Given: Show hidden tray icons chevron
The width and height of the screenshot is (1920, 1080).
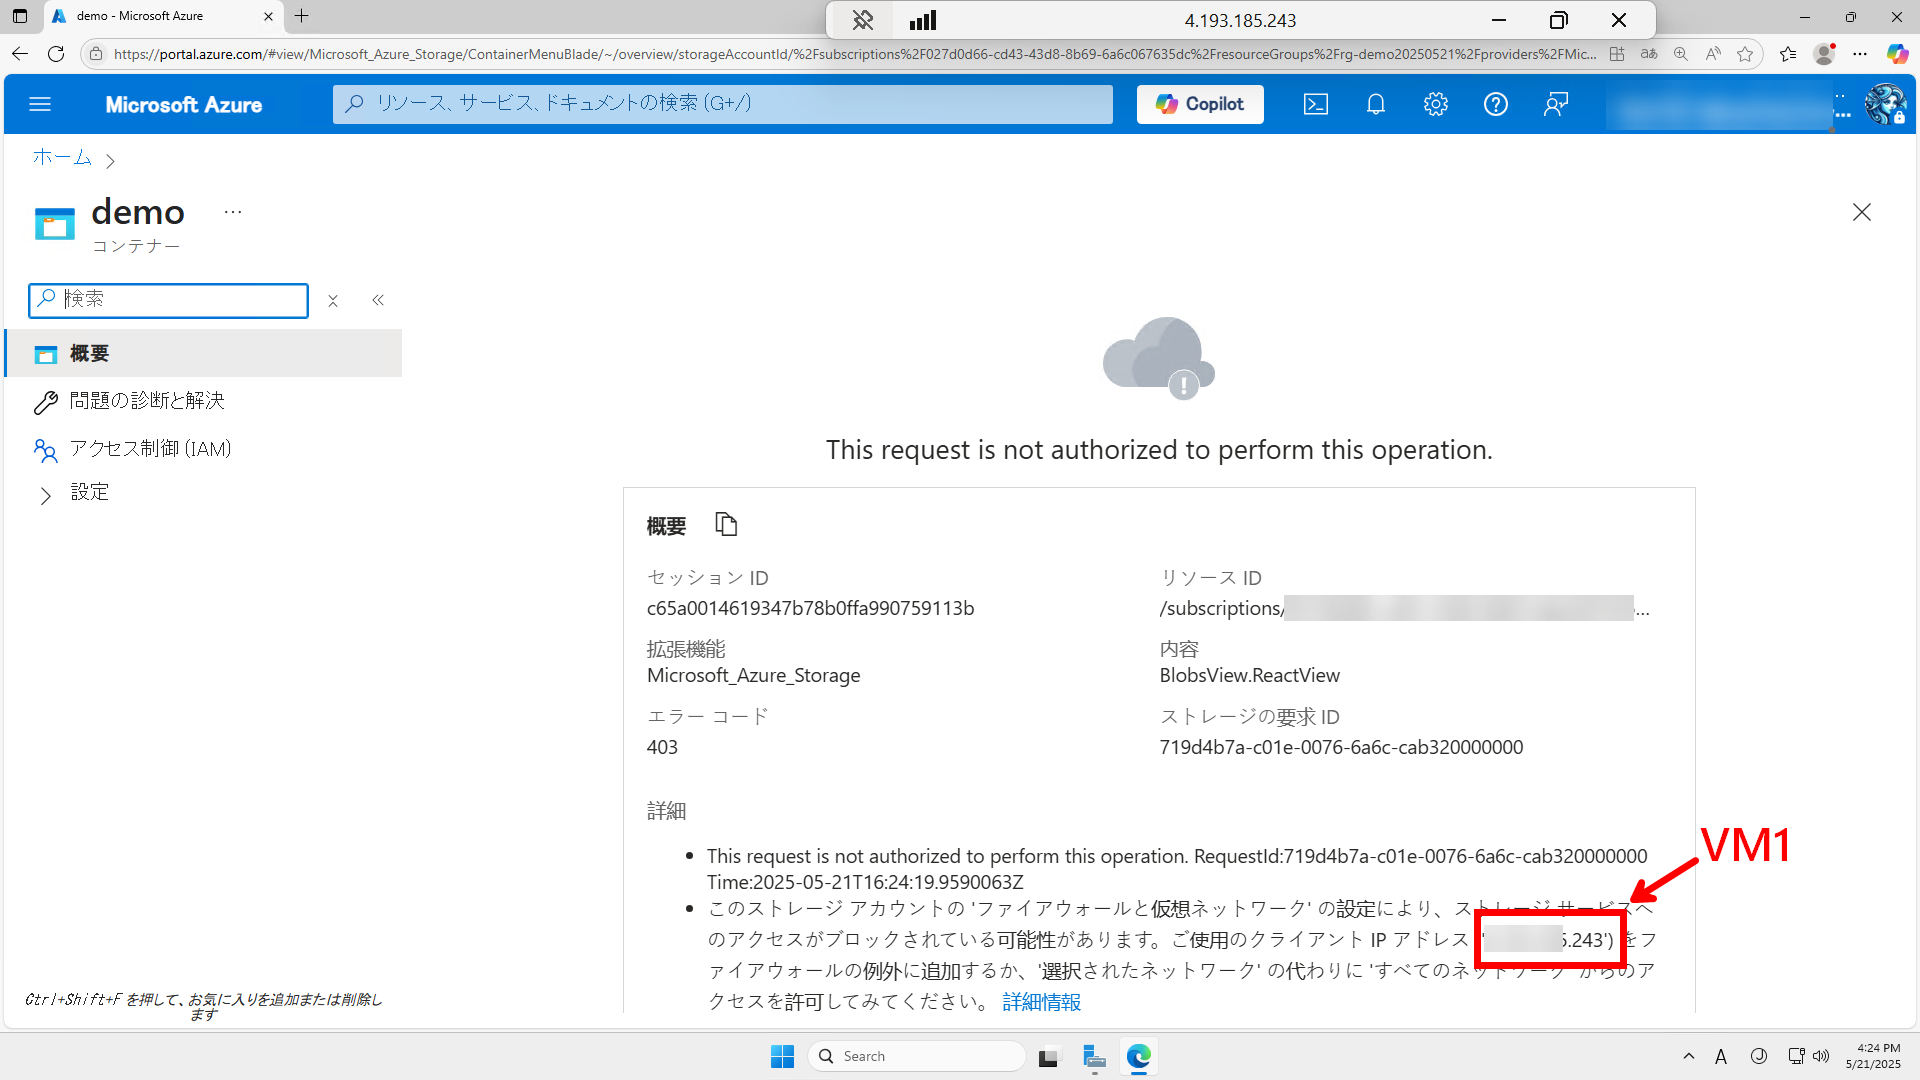Looking at the screenshot, I should [x=1689, y=1056].
